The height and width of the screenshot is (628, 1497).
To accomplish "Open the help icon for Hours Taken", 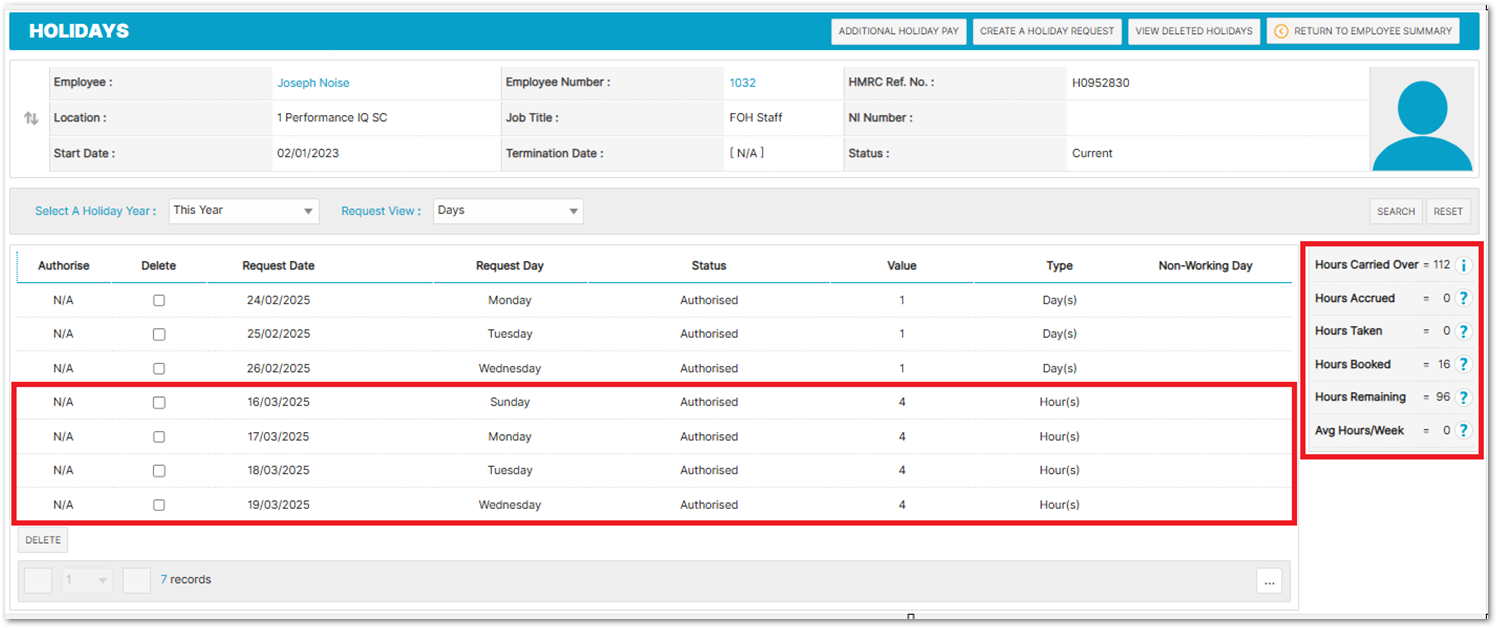I will 1463,331.
